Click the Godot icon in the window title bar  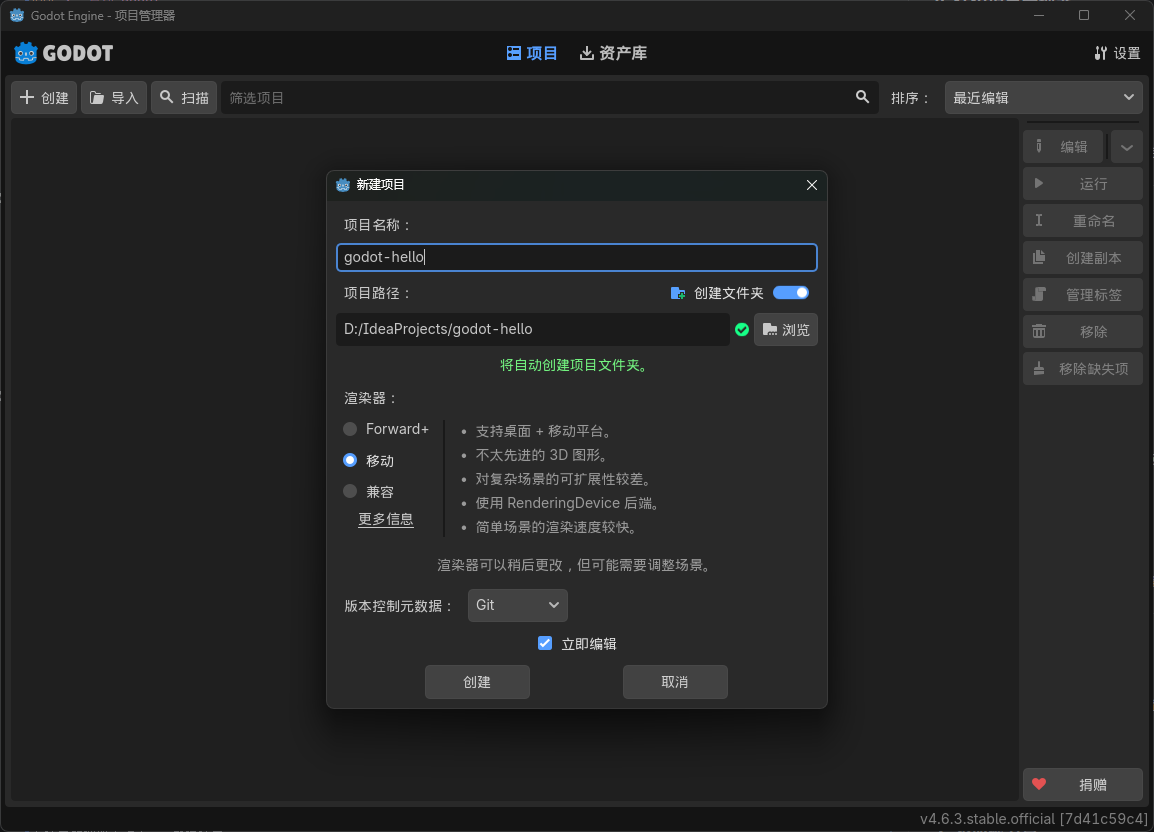pyautogui.click(x=17, y=15)
